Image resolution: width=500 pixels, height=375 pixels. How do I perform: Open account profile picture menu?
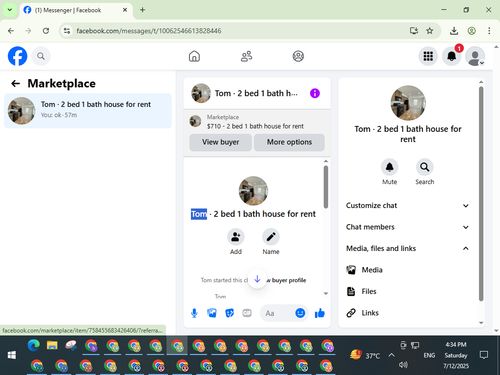click(x=475, y=56)
